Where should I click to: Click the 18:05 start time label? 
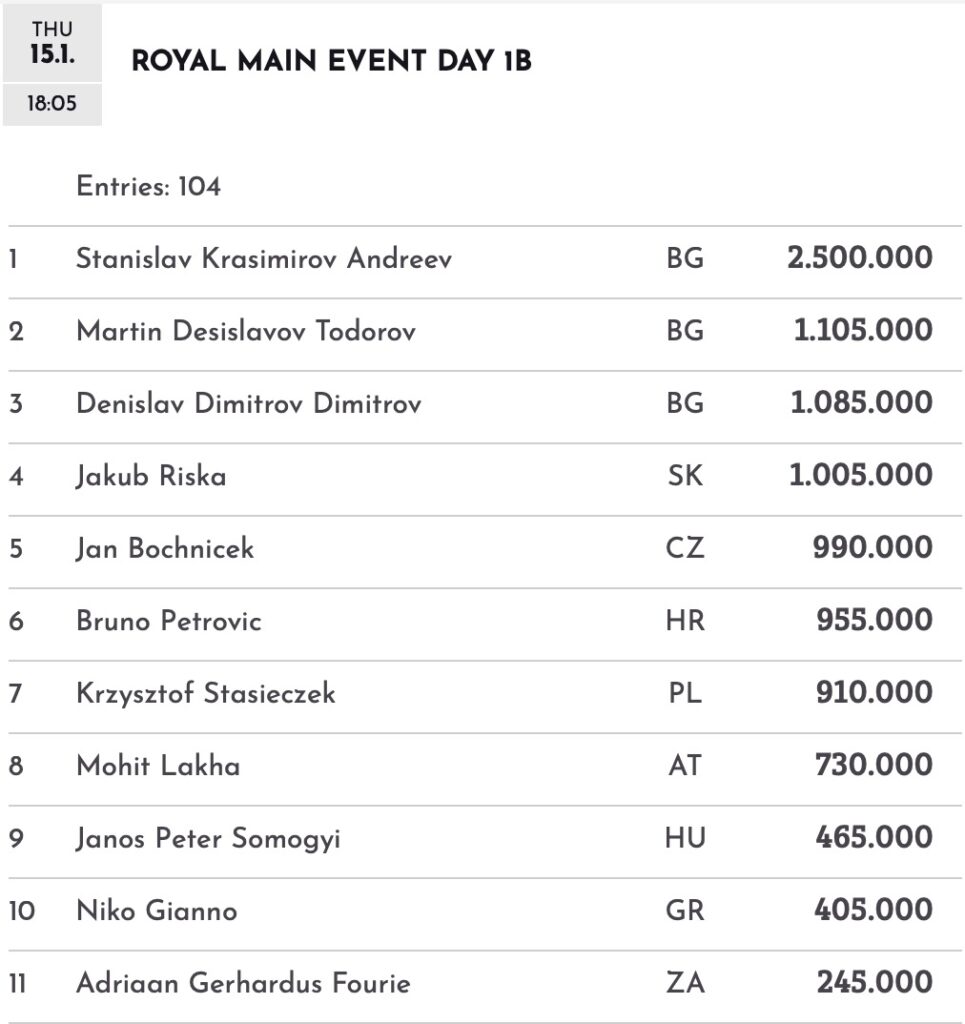(x=52, y=103)
